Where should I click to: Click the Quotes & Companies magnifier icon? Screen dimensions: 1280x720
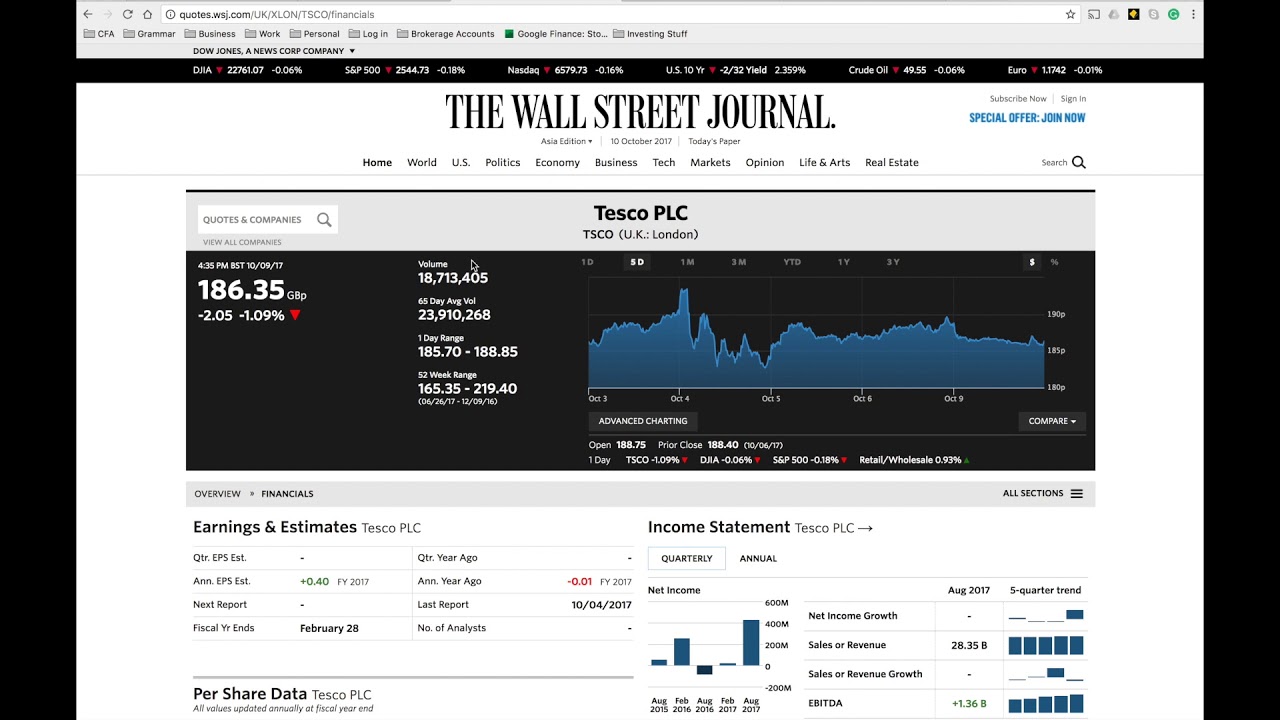tap(324, 220)
